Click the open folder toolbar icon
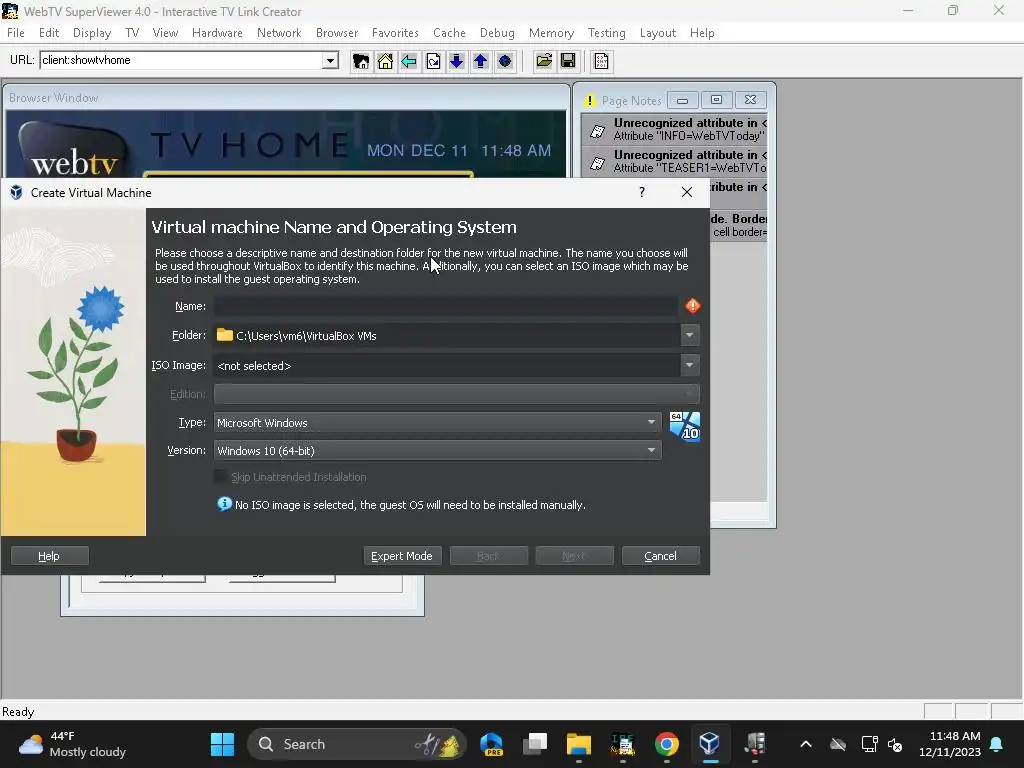 544,61
